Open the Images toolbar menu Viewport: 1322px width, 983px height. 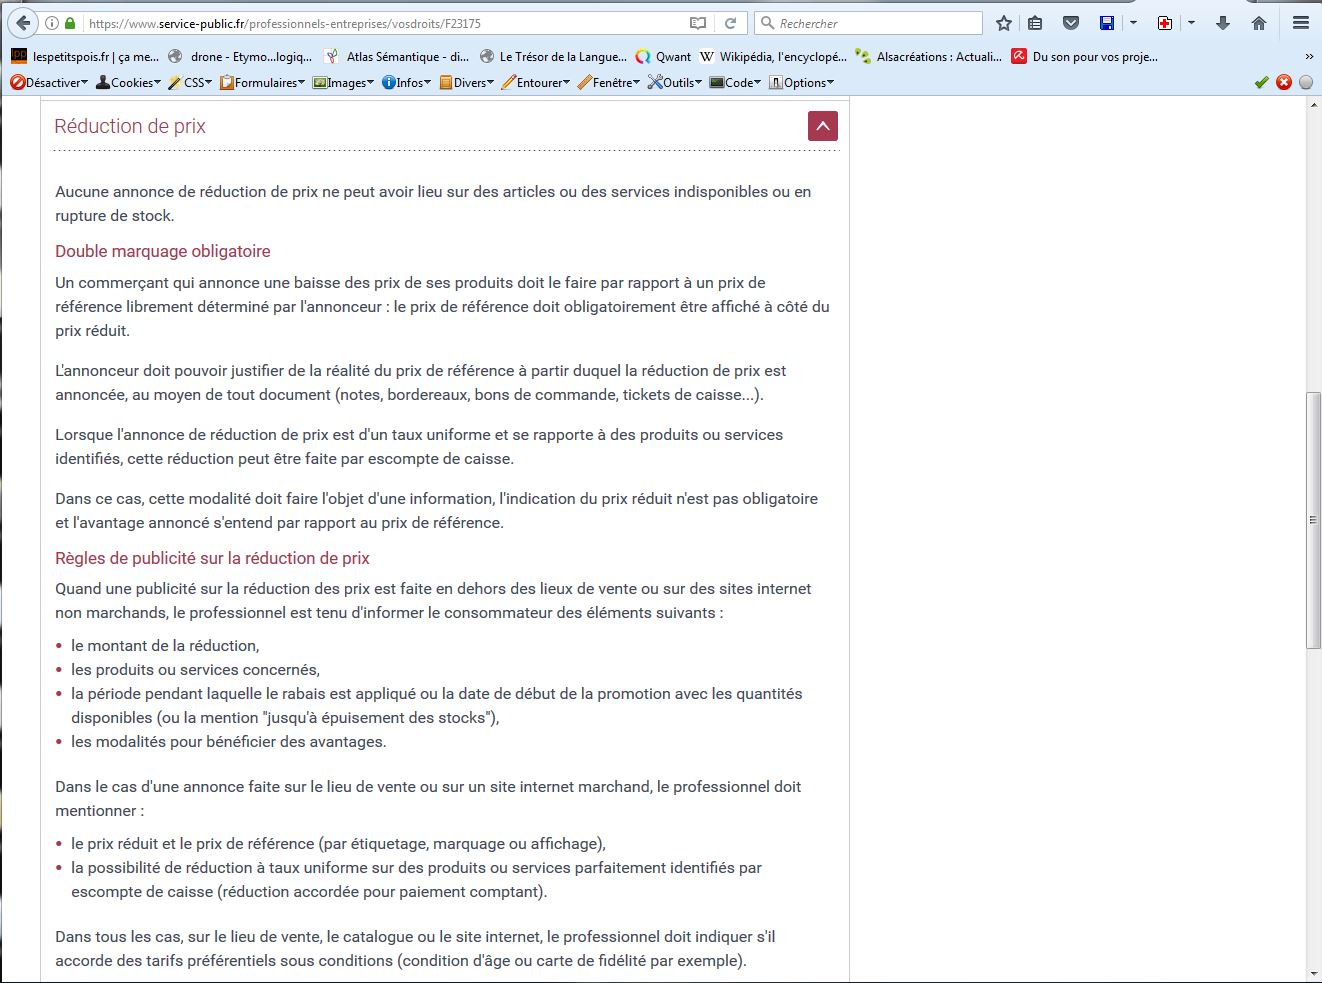point(343,83)
